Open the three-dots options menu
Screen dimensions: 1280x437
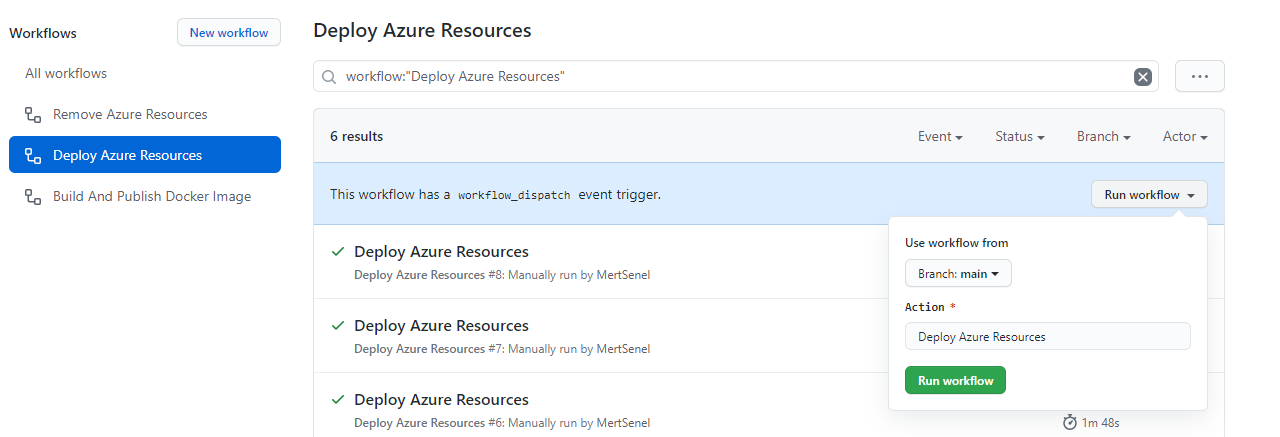click(x=1200, y=76)
